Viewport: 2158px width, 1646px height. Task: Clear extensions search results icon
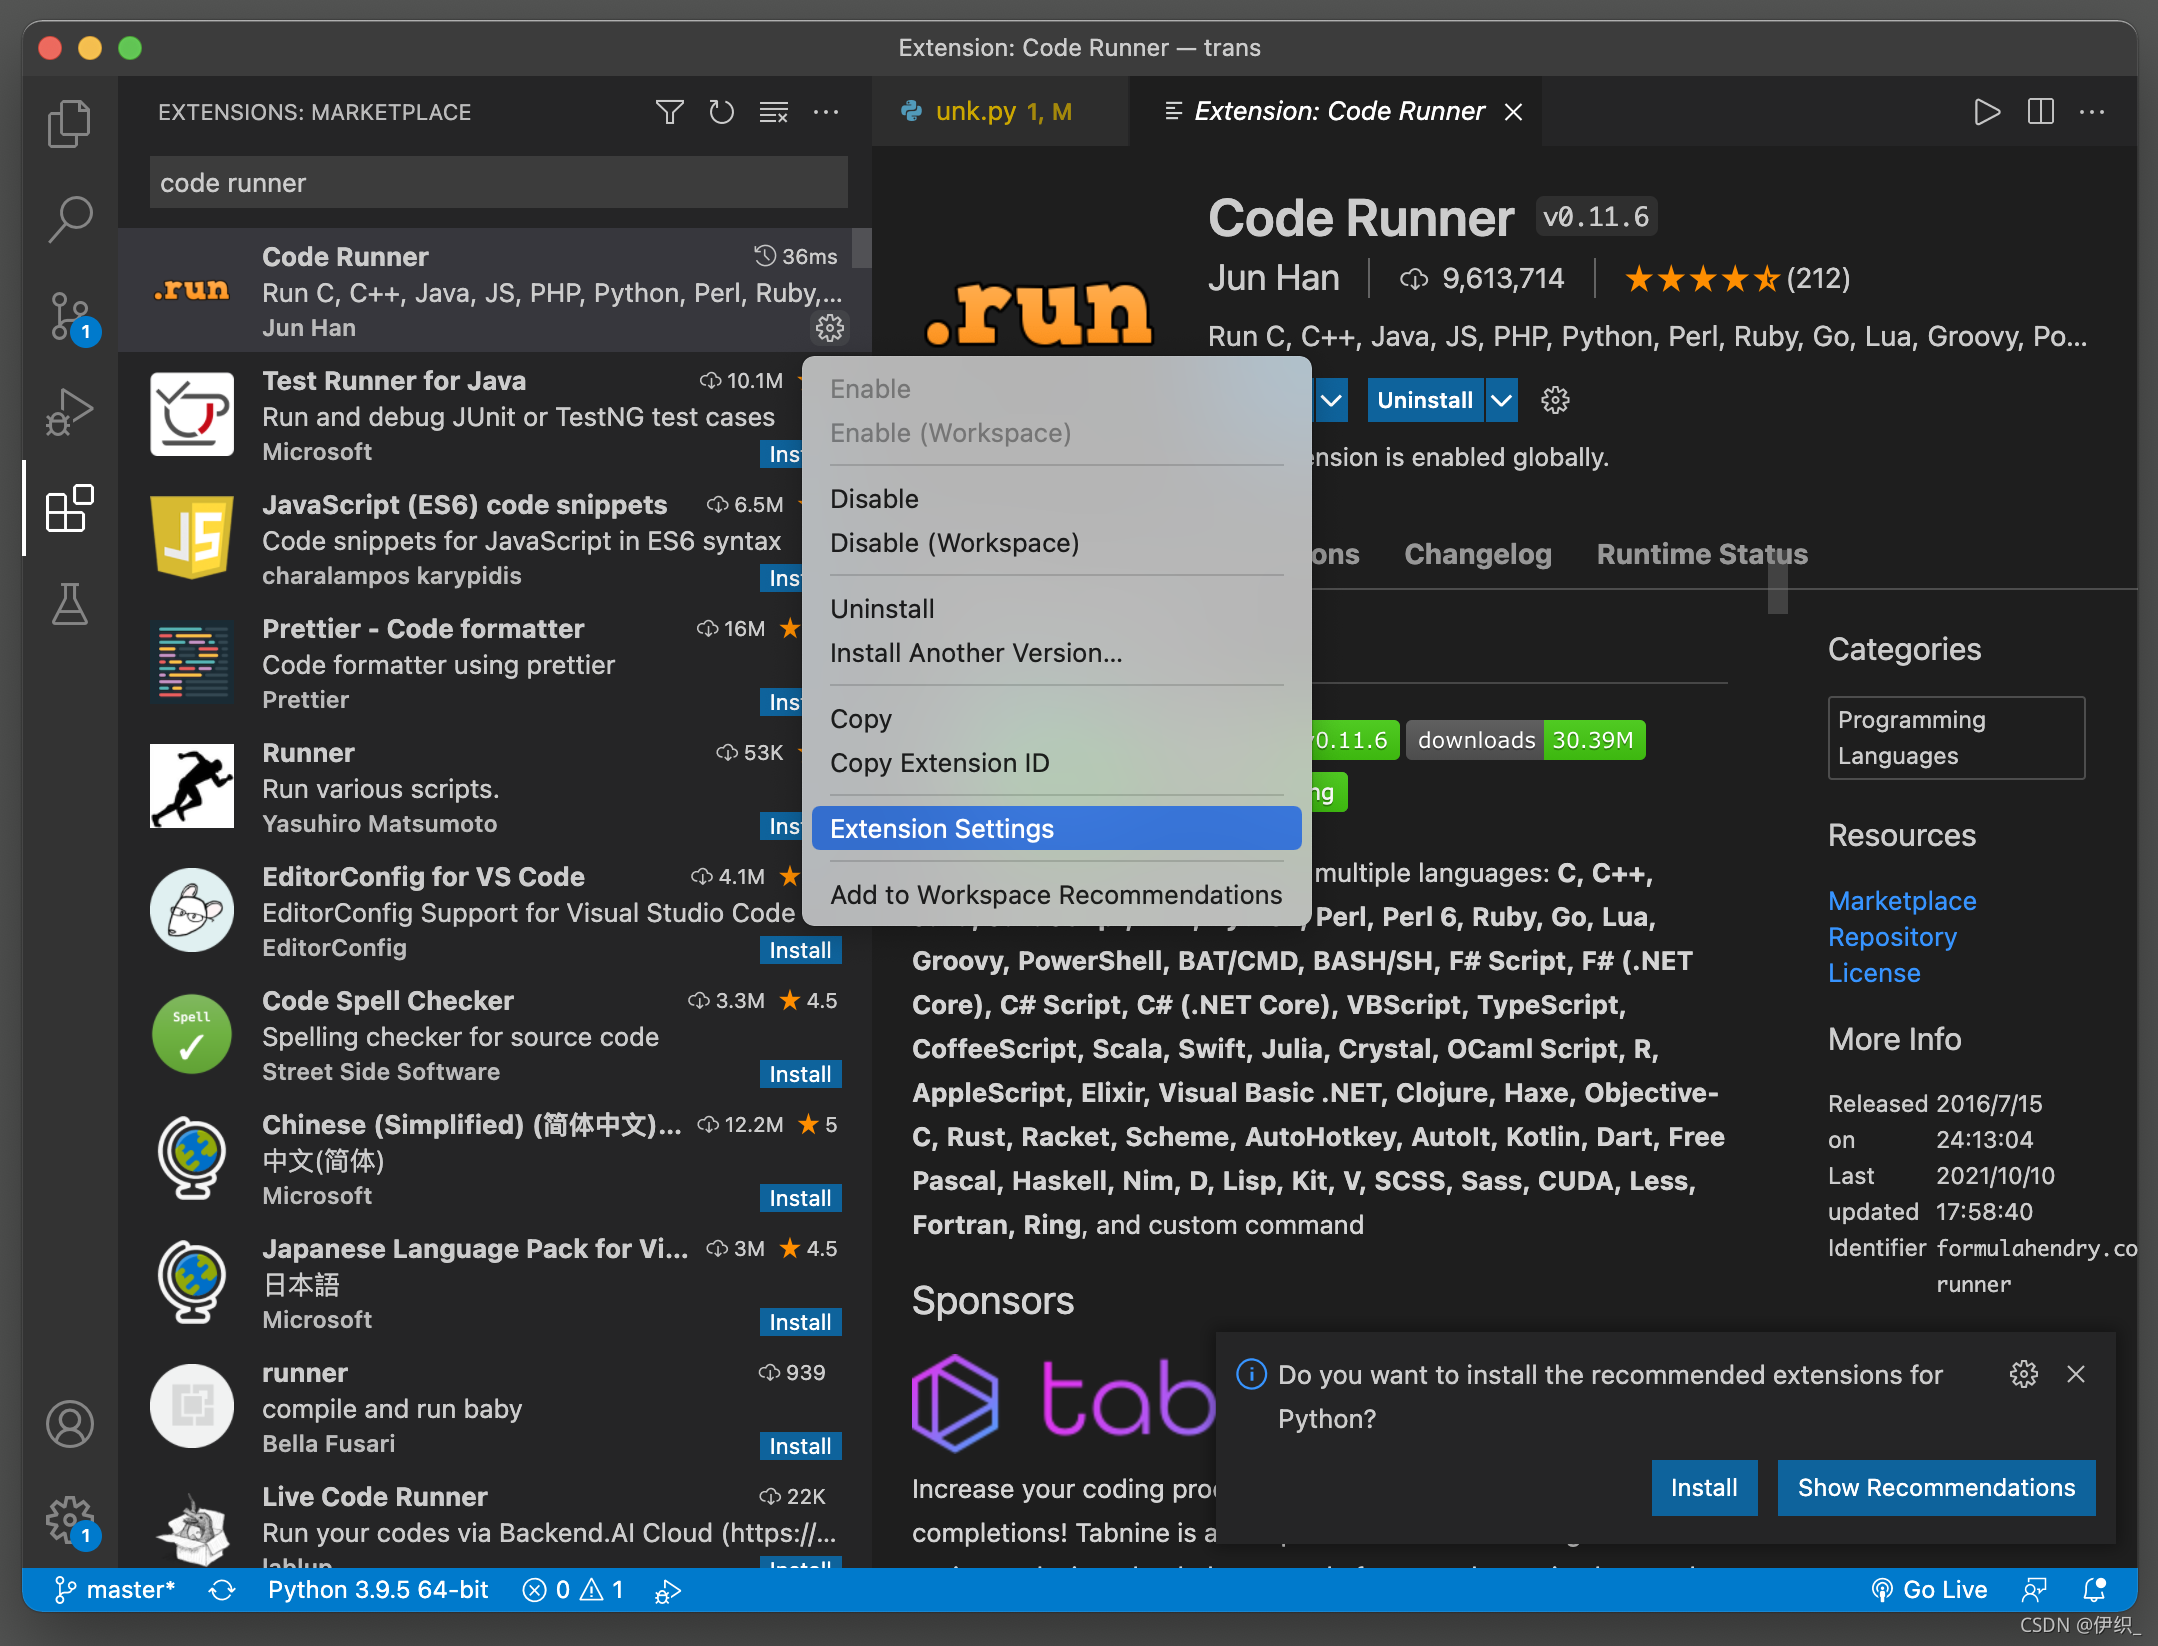point(773,112)
